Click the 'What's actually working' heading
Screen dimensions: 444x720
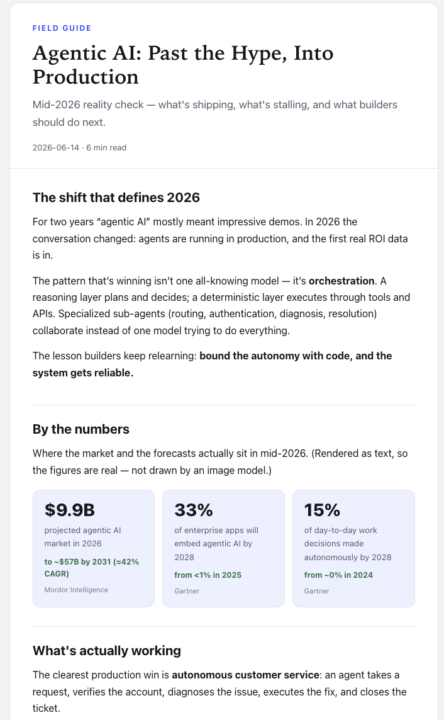point(107,651)
